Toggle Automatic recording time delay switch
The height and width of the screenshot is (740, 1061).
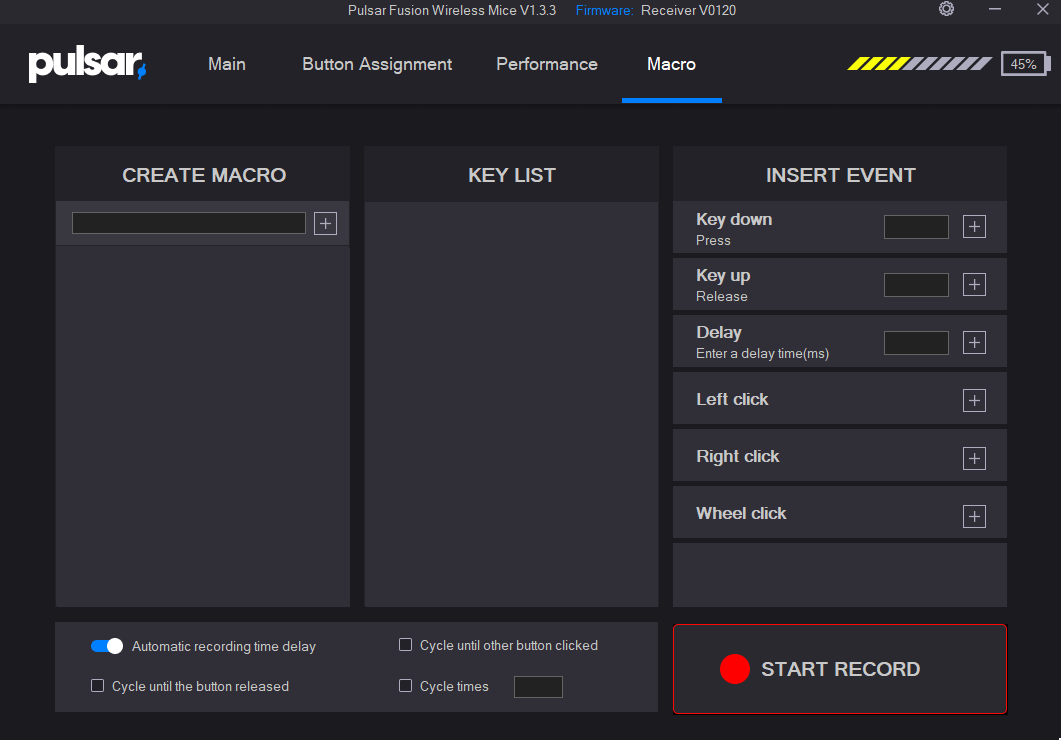(x=107, y=646)
